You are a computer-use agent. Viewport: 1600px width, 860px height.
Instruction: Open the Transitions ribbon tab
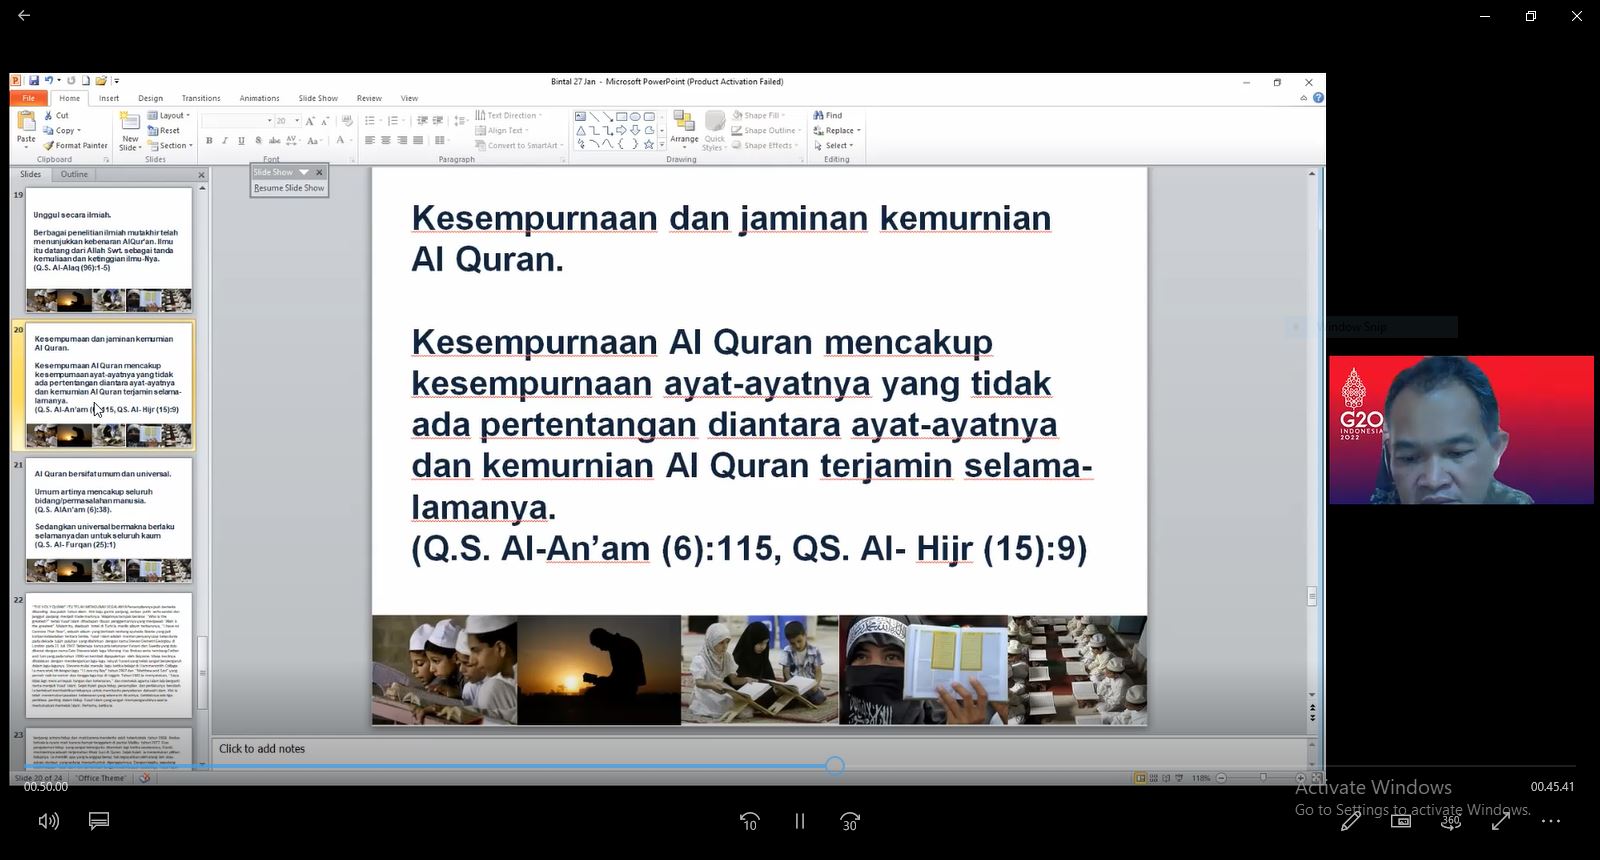(x=201, y=98)
